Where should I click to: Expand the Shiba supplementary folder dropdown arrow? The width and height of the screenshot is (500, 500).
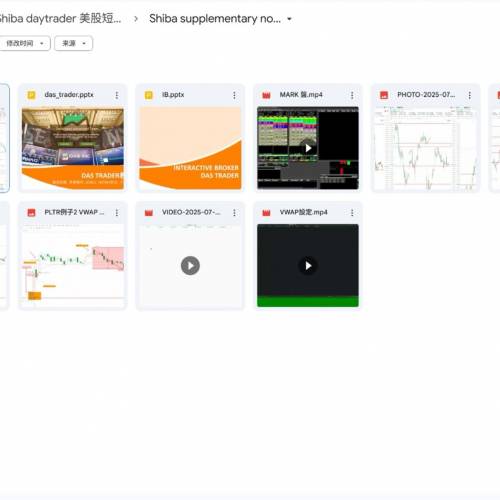[289, 19]
